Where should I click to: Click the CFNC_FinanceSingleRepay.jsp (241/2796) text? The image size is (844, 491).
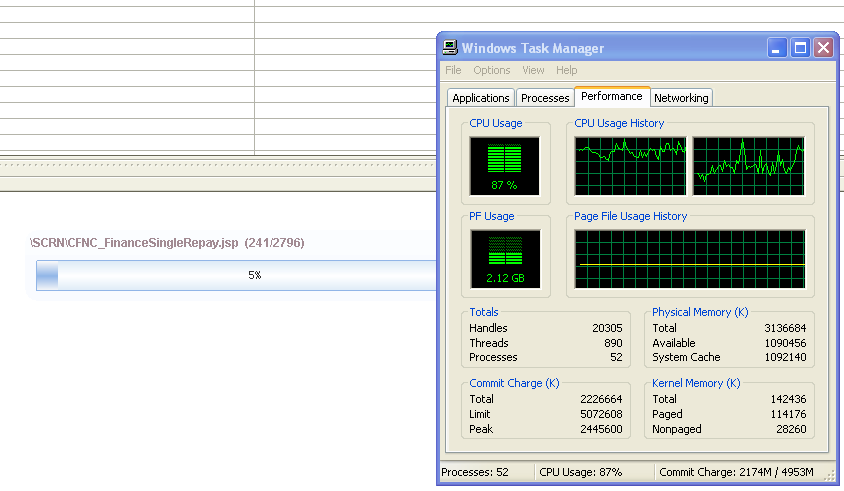point(167,243)
